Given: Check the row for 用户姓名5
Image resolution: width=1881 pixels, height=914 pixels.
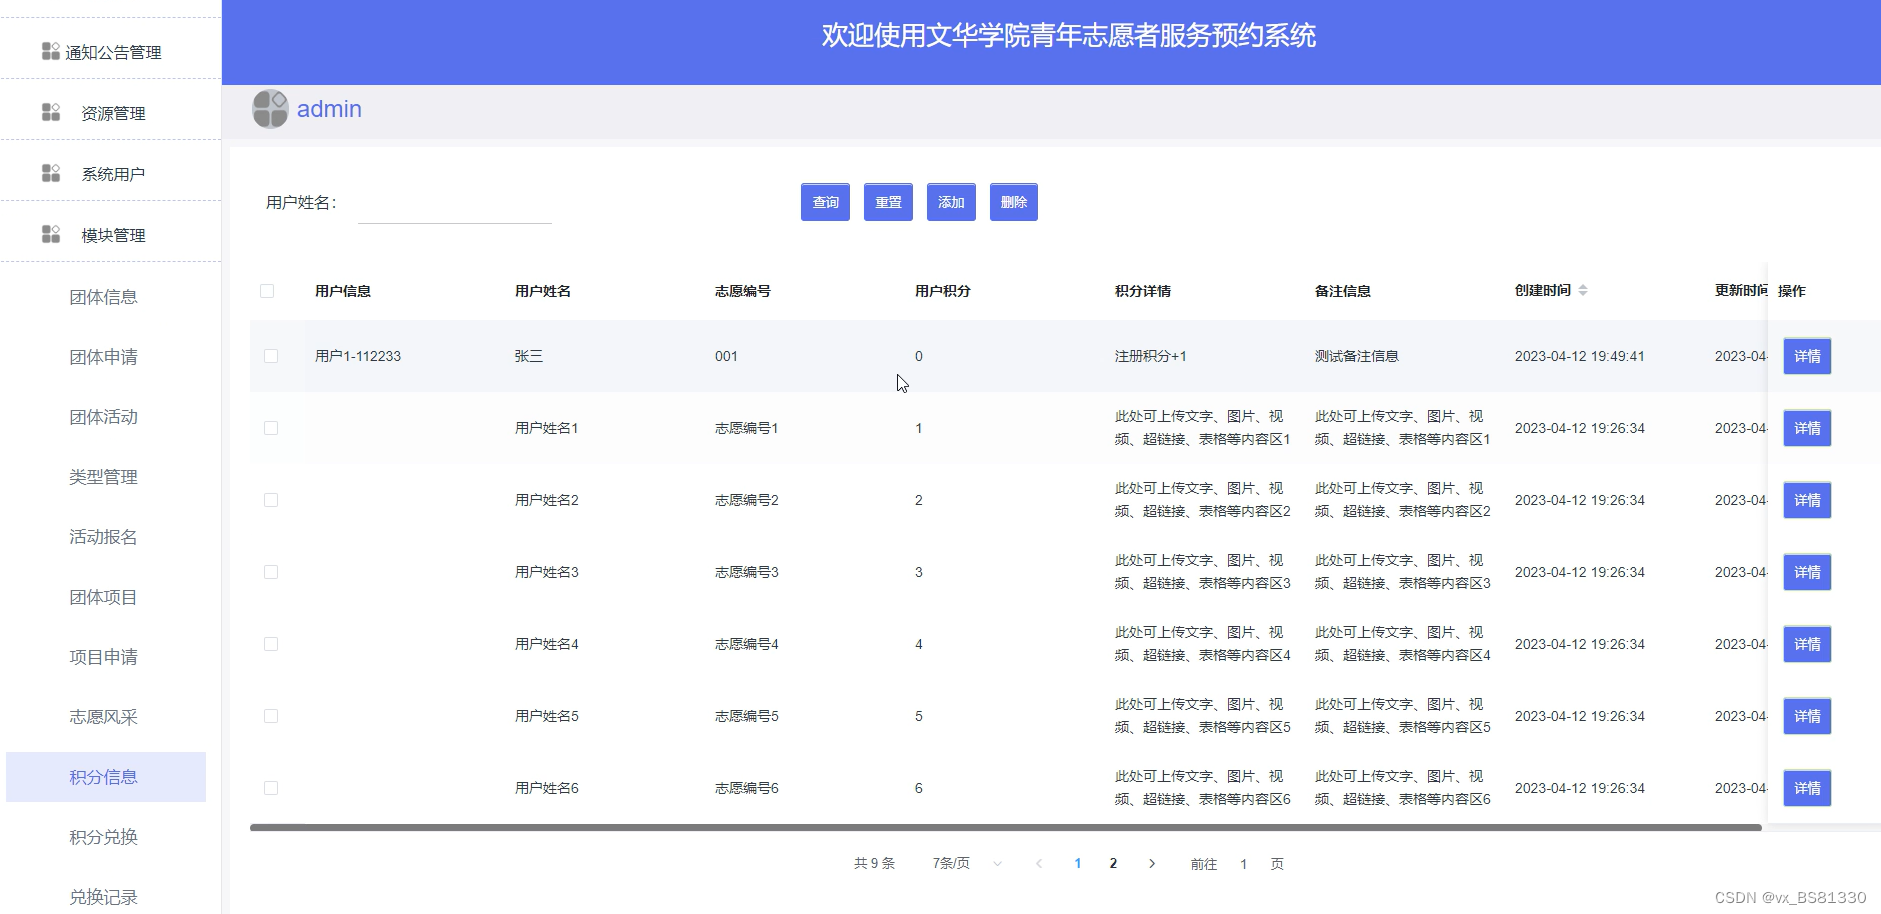Looking at the screenshot, I should point(271,716).
